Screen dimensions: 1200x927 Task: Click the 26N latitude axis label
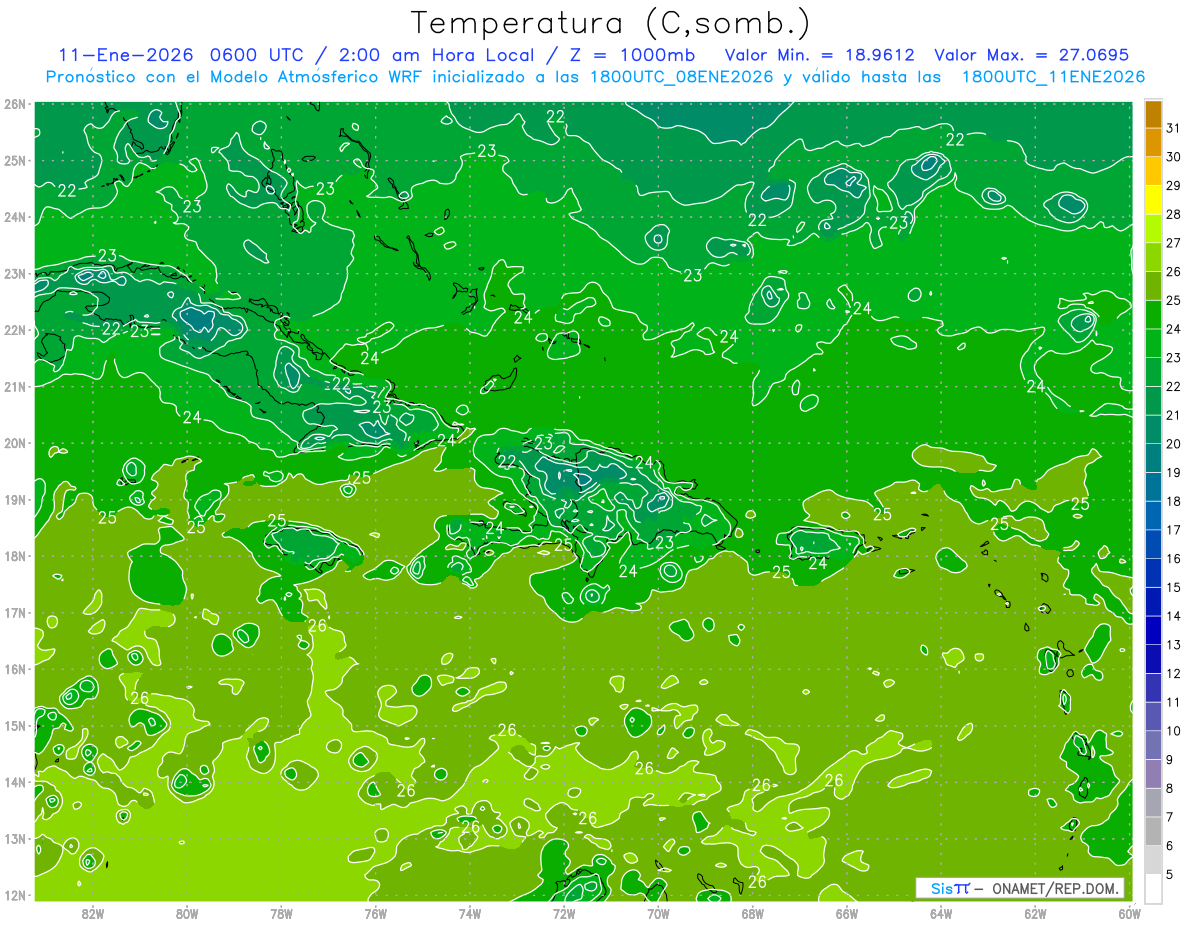pos(15,104)
